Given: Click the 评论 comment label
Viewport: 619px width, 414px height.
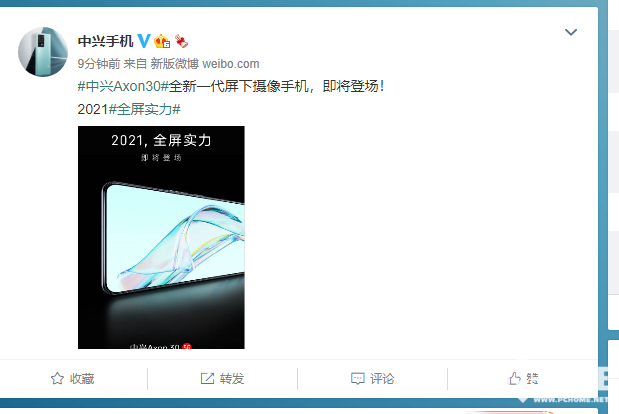Looking at the screenshot, I should click(382, 378).
